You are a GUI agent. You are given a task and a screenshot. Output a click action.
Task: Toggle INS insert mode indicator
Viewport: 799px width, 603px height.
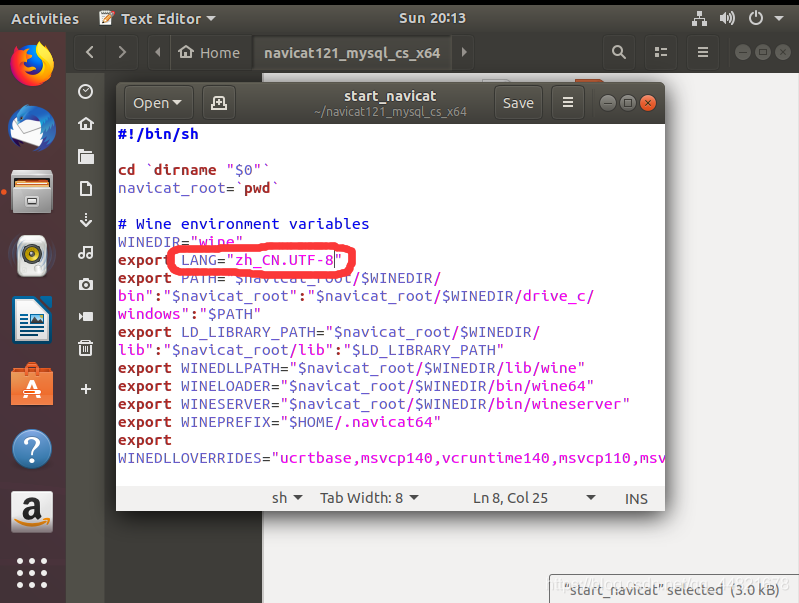tap(636, 499)
